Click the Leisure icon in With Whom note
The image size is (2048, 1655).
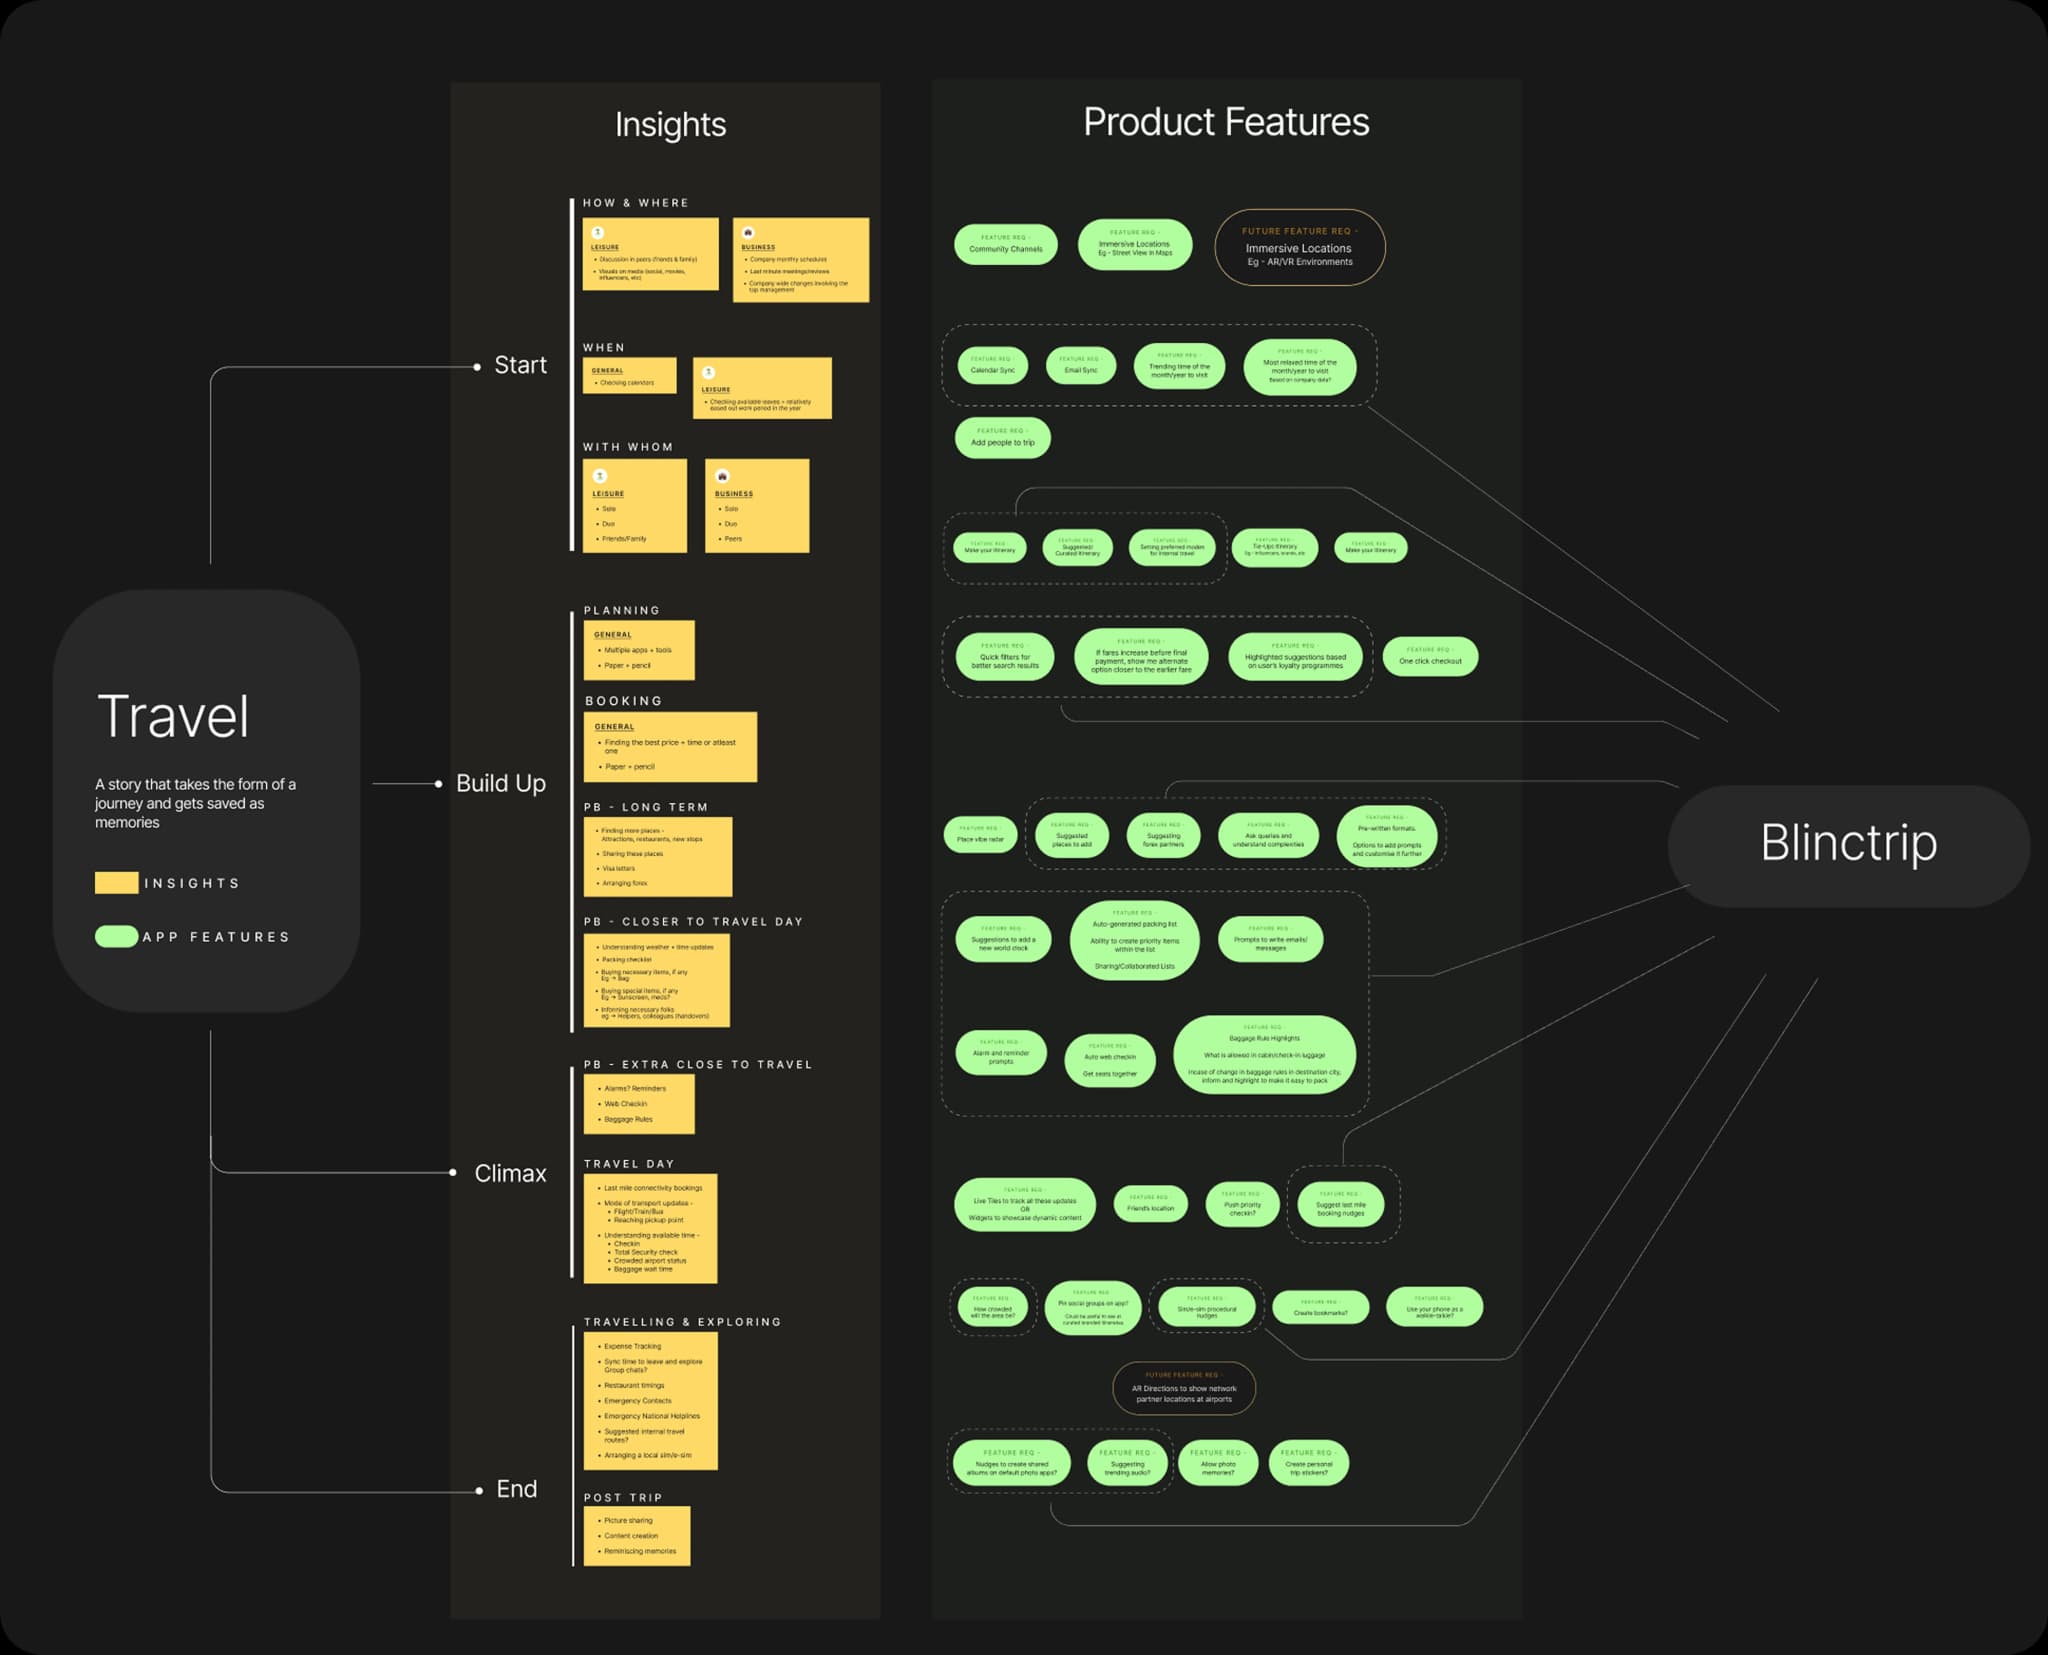tap(600, 476)
